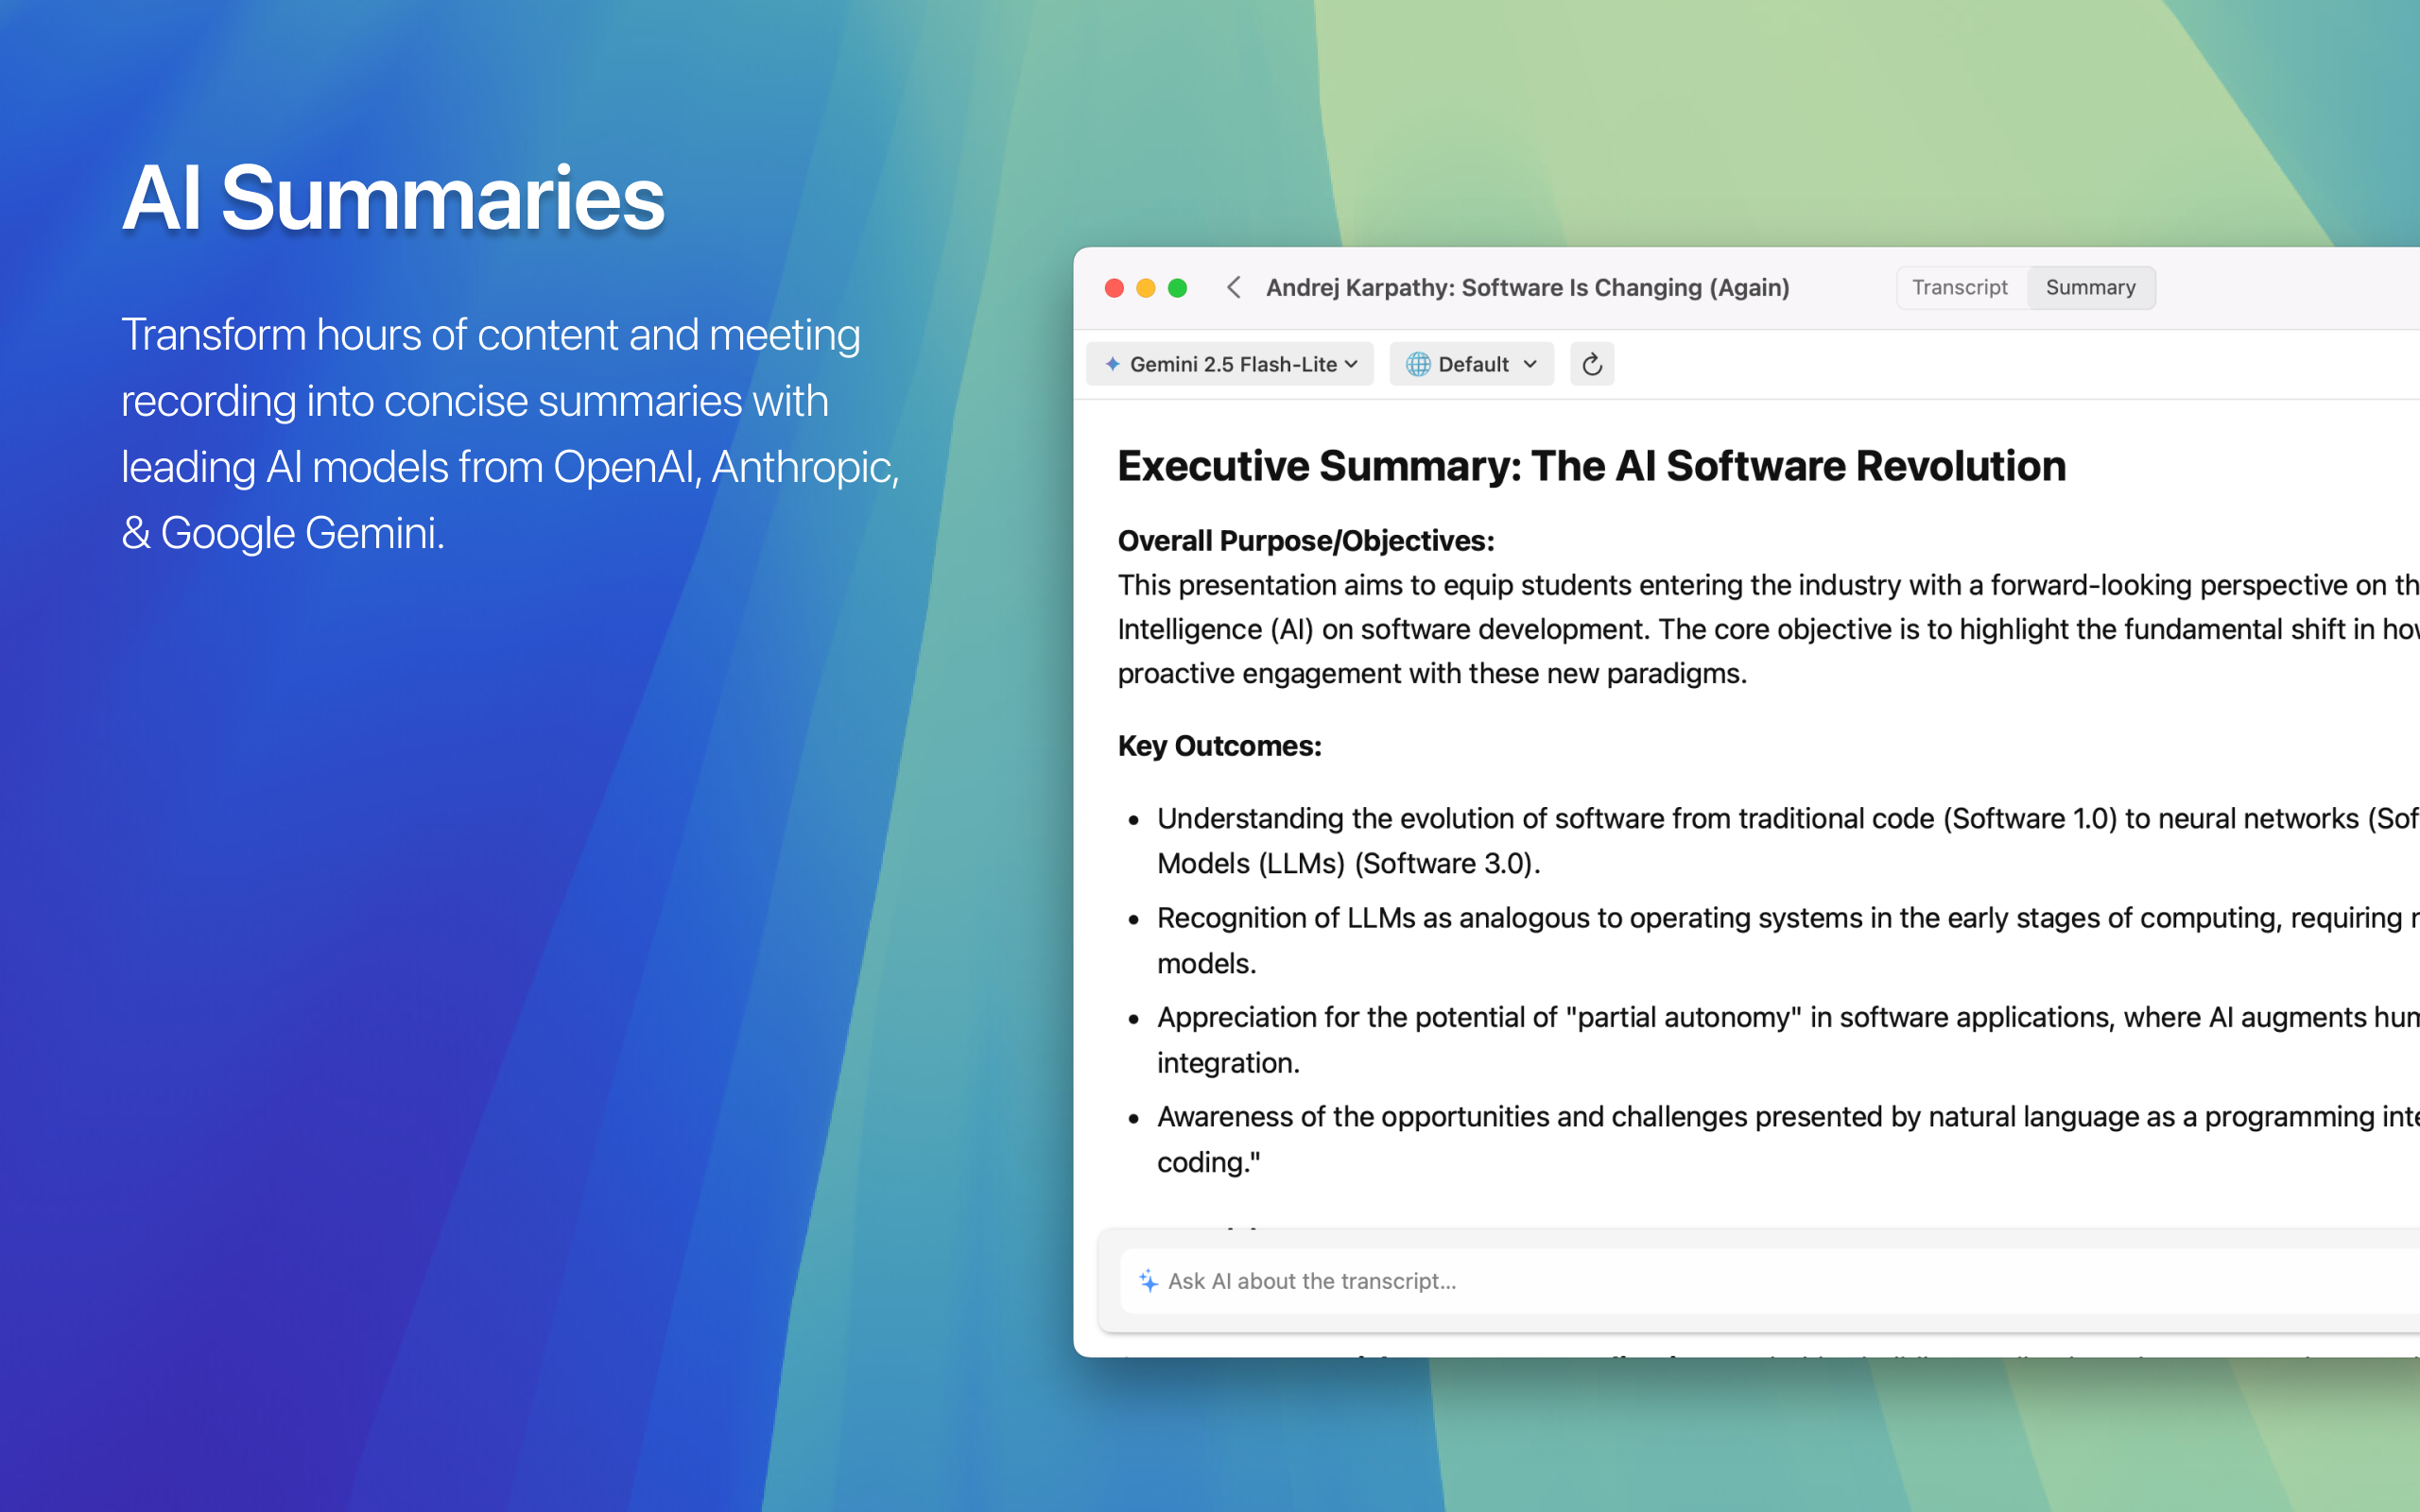Viewport: 2420px width, 1512px height.
Task: Switch to the Transcript tab
Action: pyautogui.click(x=1960, y=288)
